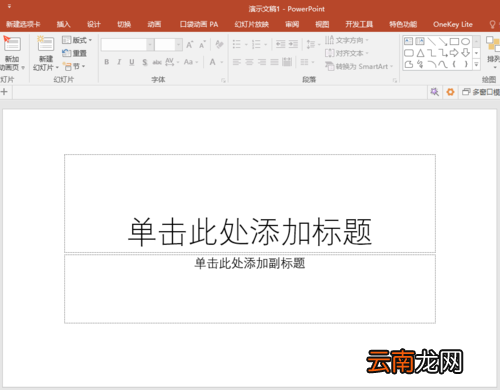This screenshot has height=390, width=500.
Task: Select the arrow line shape
Action: (x=443, y=41)
